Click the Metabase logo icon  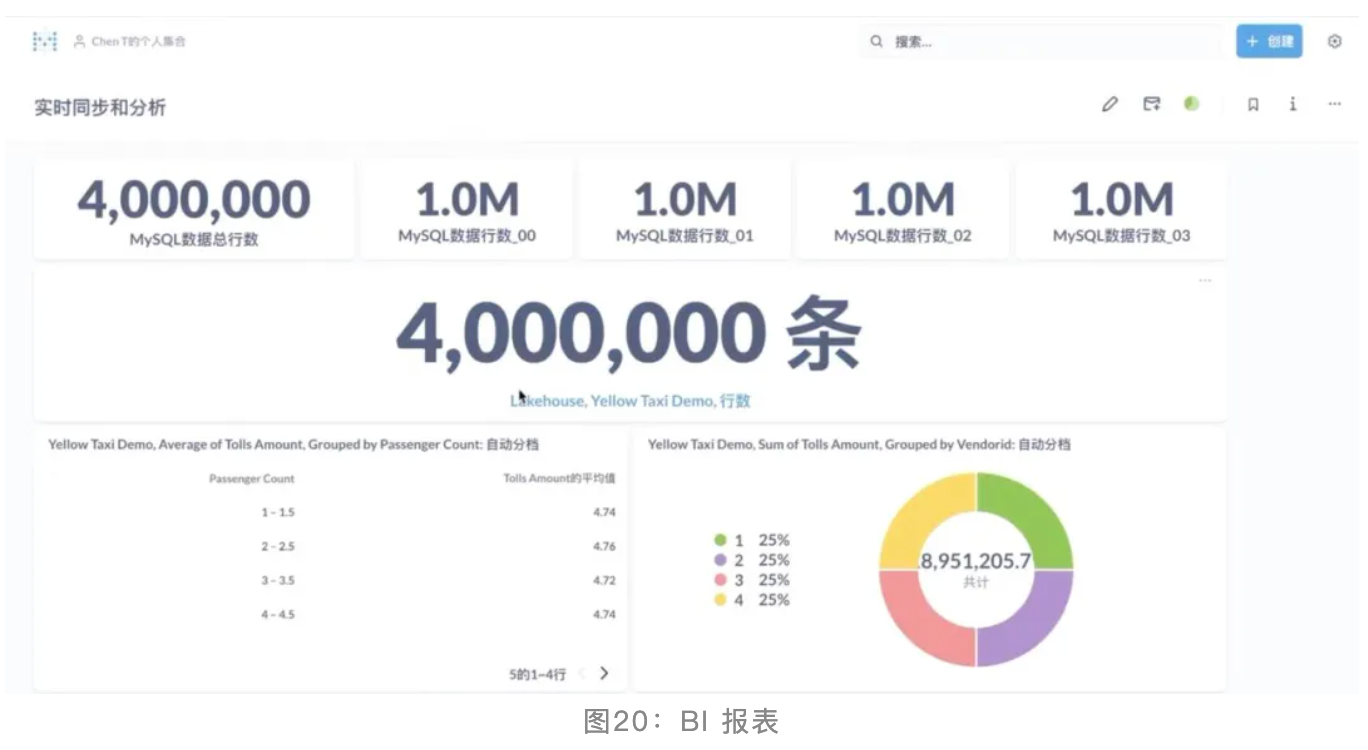point(45,41)
